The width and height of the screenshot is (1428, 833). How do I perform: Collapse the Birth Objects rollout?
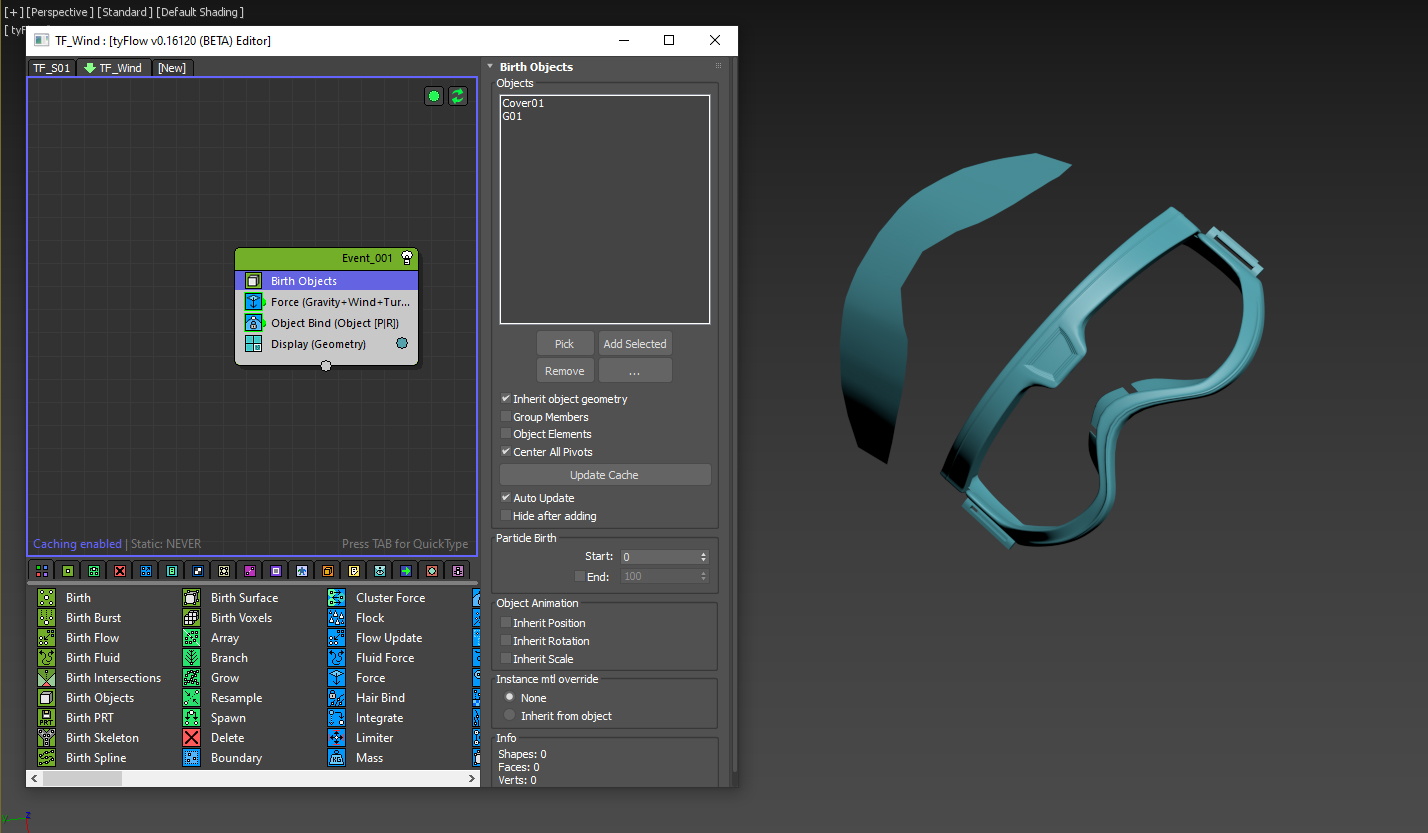click(x=490, y=67)
